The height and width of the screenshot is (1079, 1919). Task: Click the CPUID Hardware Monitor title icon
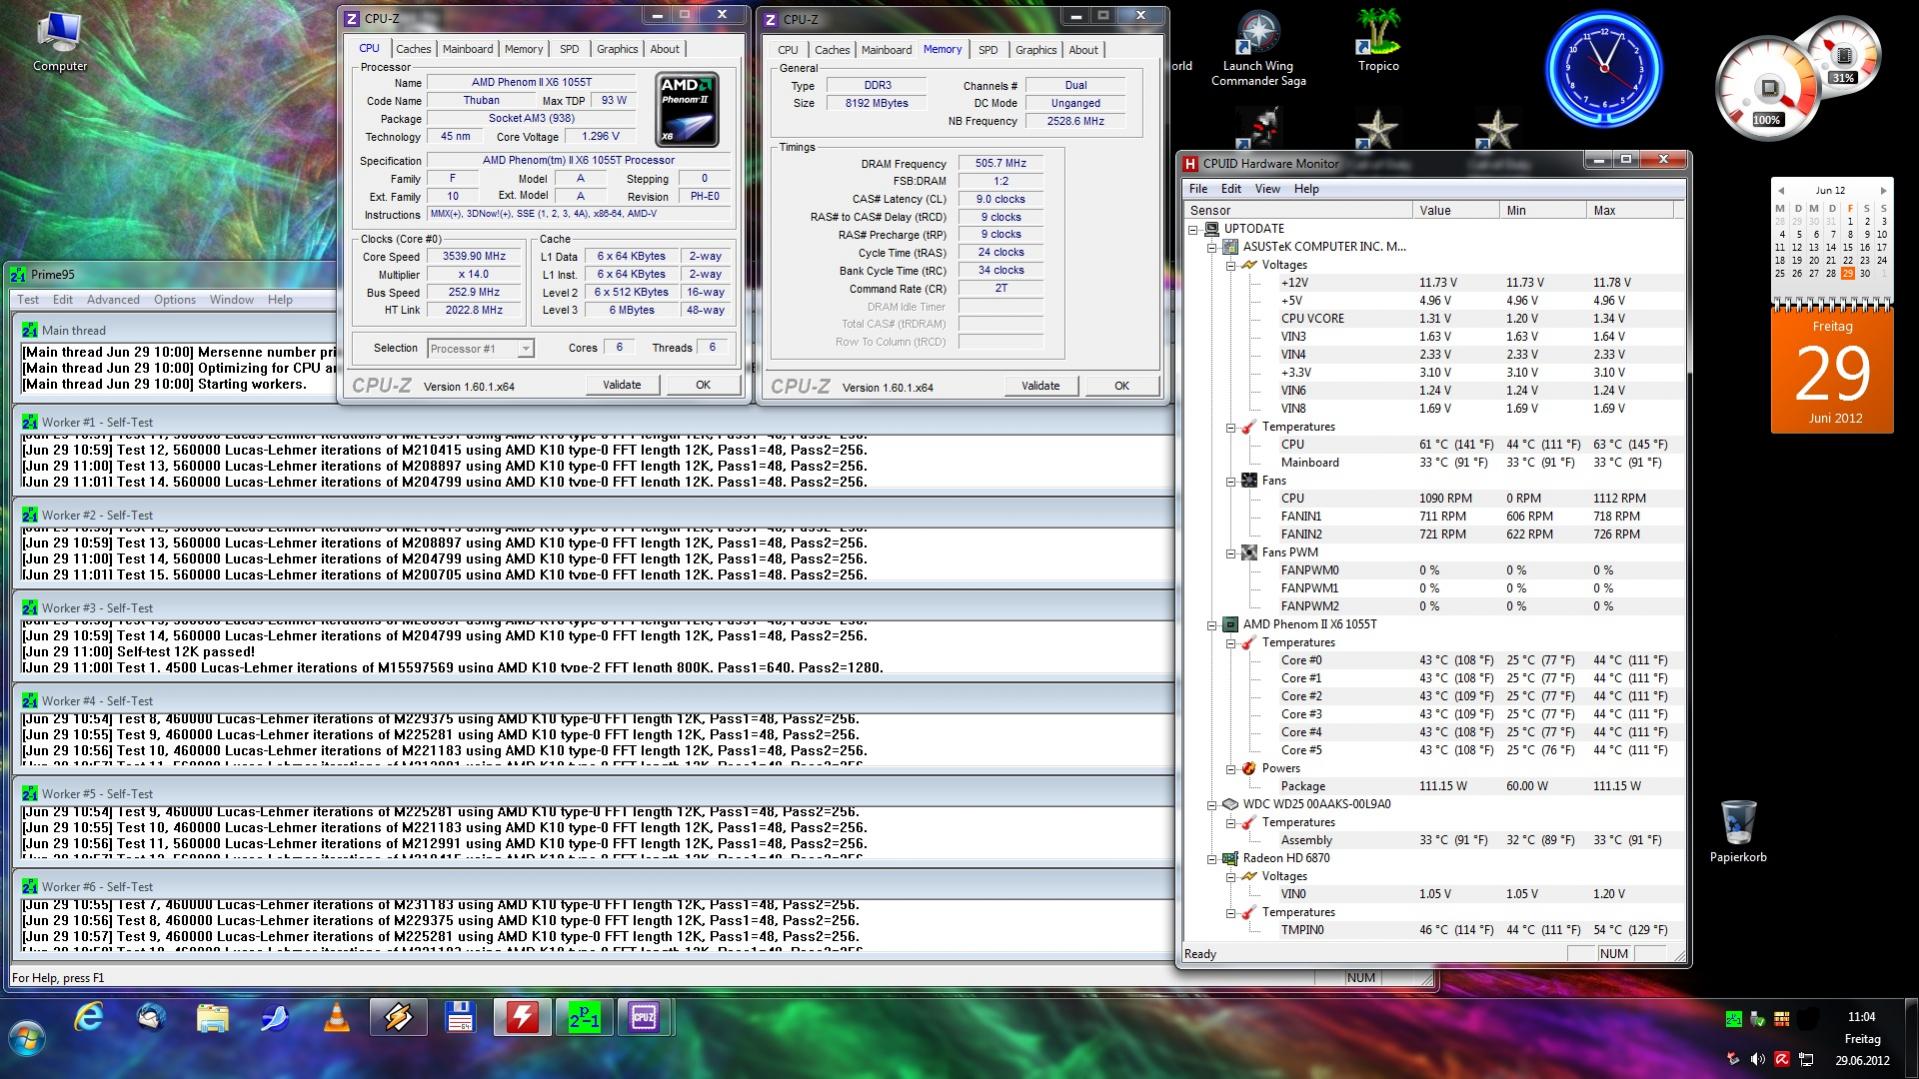[1190, 163]
